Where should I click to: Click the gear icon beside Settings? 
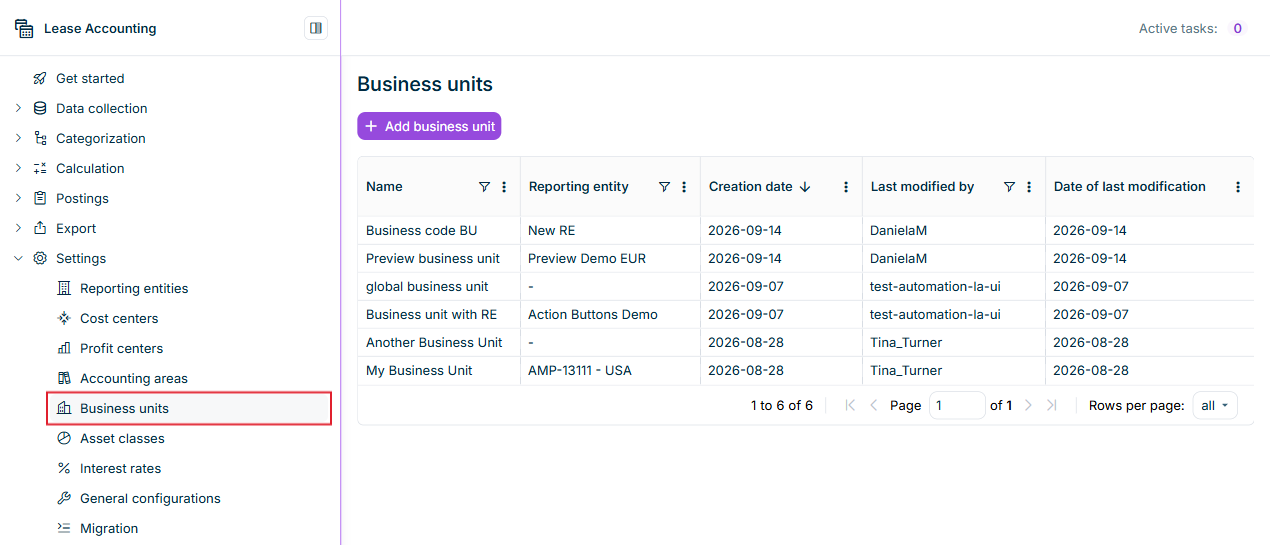pos(40,258)
